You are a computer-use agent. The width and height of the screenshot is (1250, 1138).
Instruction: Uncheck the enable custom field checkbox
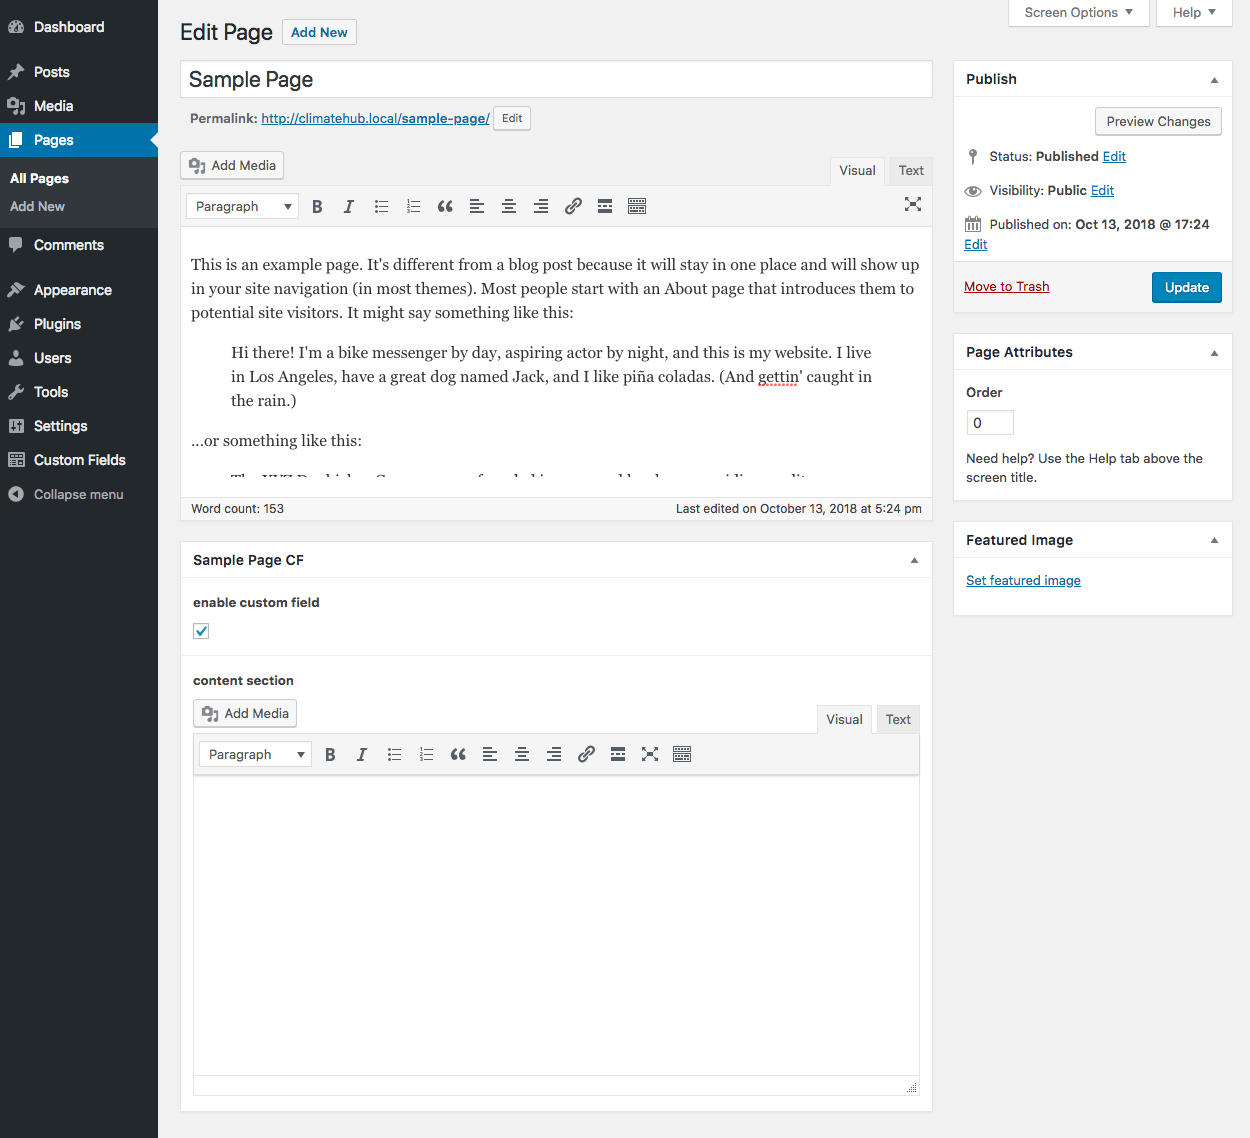[201, 631]
